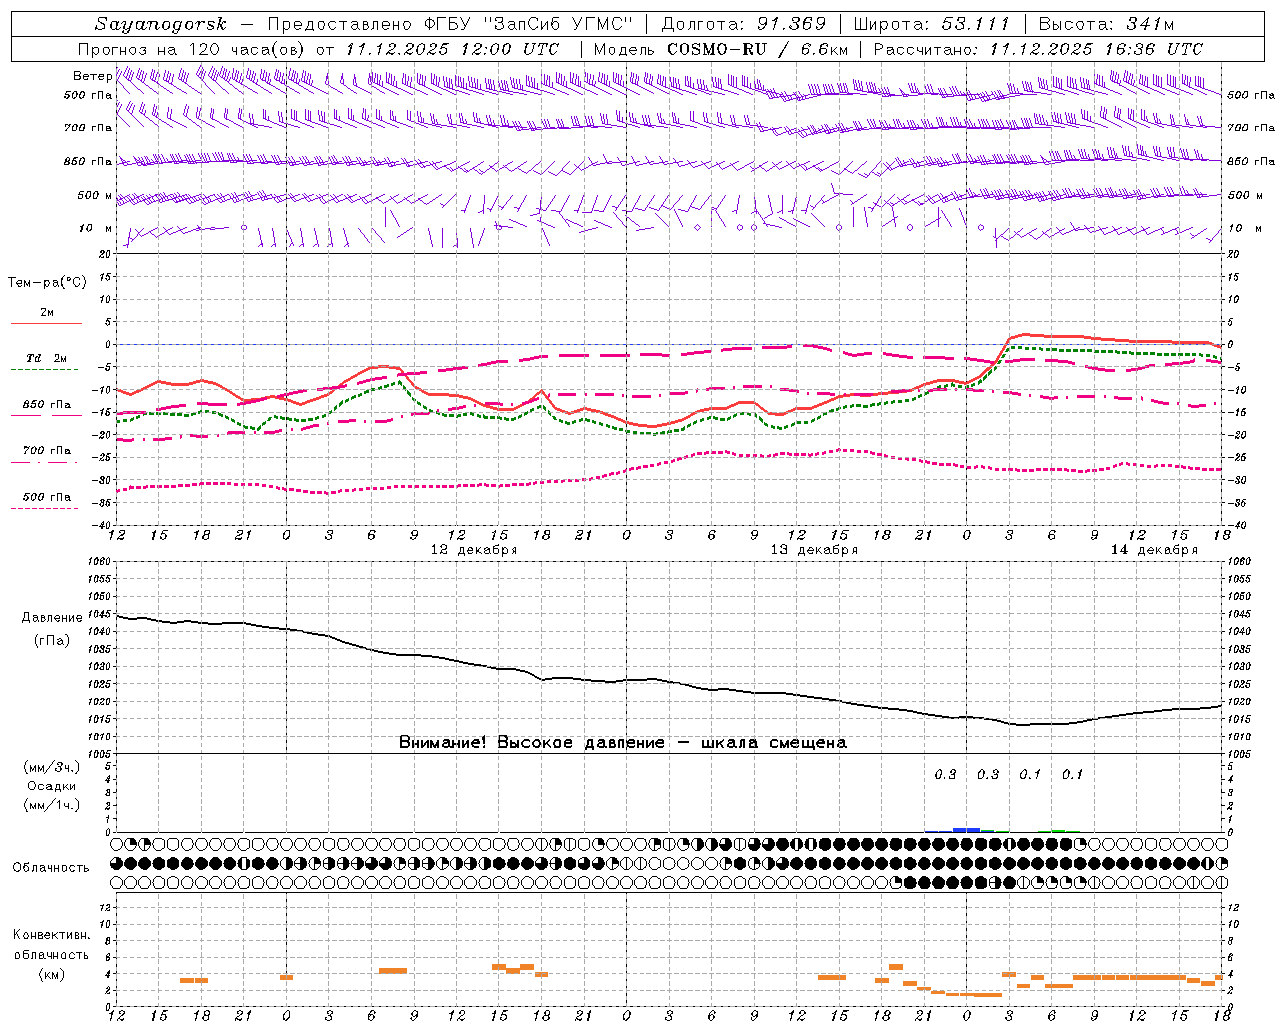Screen dimensions: 1280x1024
Task: Click the '12 декабря' date label
Action: (473, 550)
